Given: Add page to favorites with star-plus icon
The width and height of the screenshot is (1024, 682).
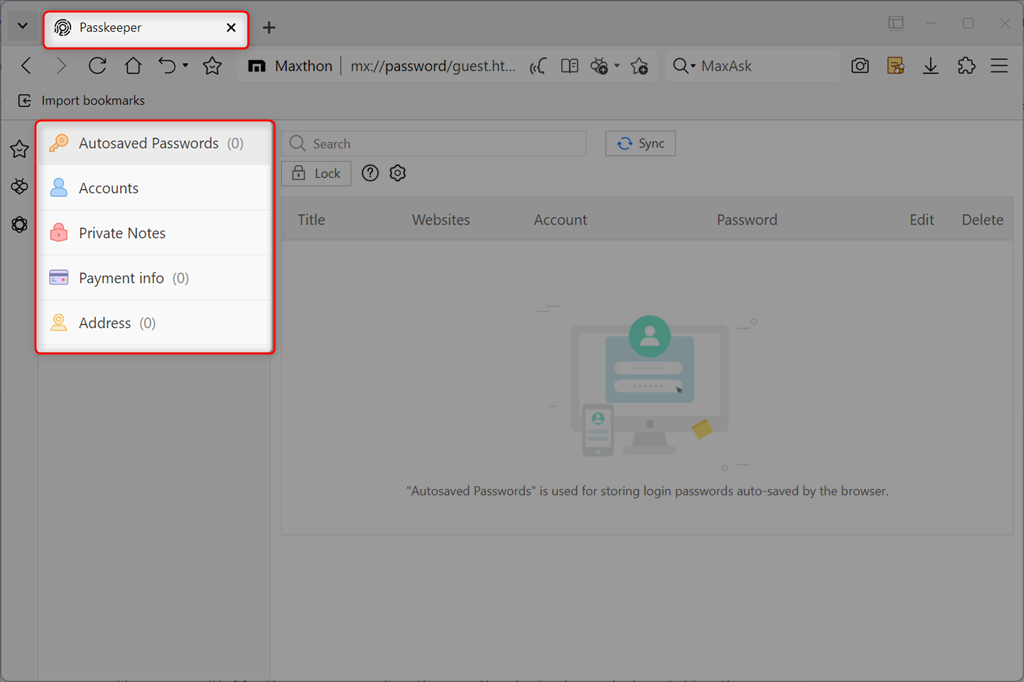Looking at the screenshot, I should (x=639, y=66).
